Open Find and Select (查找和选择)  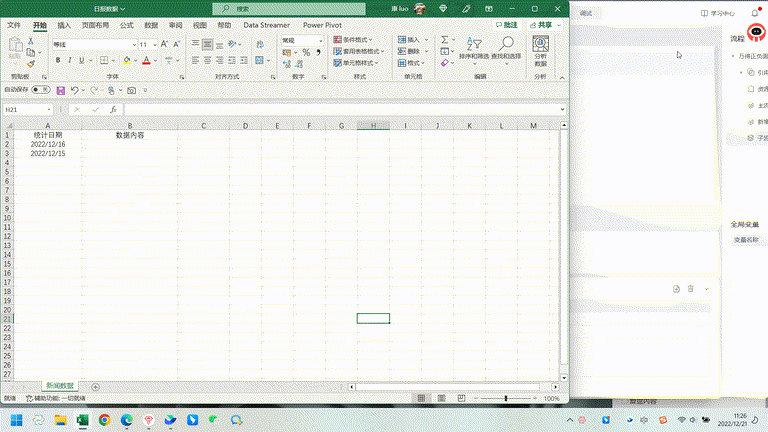pyautogui.click(x=506, y=51)
